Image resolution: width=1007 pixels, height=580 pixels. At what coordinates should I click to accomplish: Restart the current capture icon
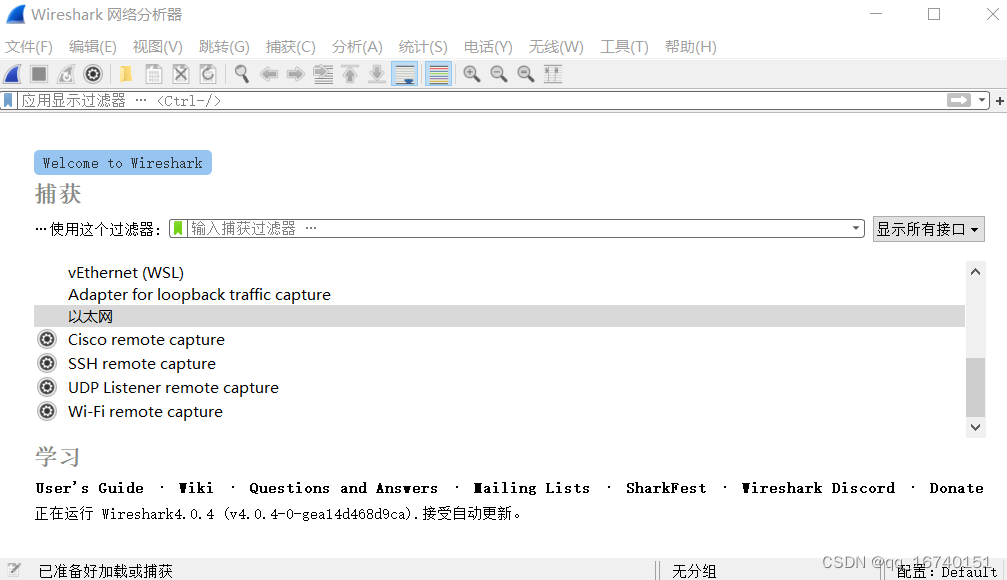coord(66,75)
